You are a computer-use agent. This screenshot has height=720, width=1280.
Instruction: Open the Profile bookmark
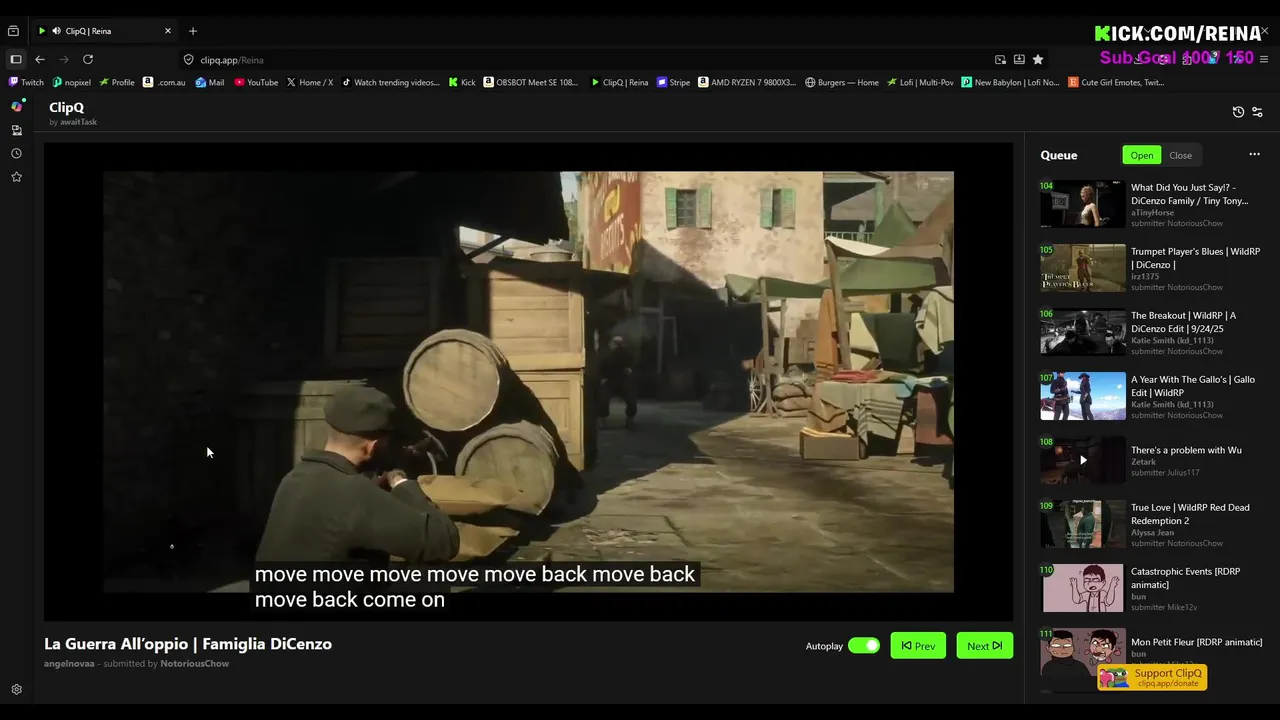[x=117, y=83]
